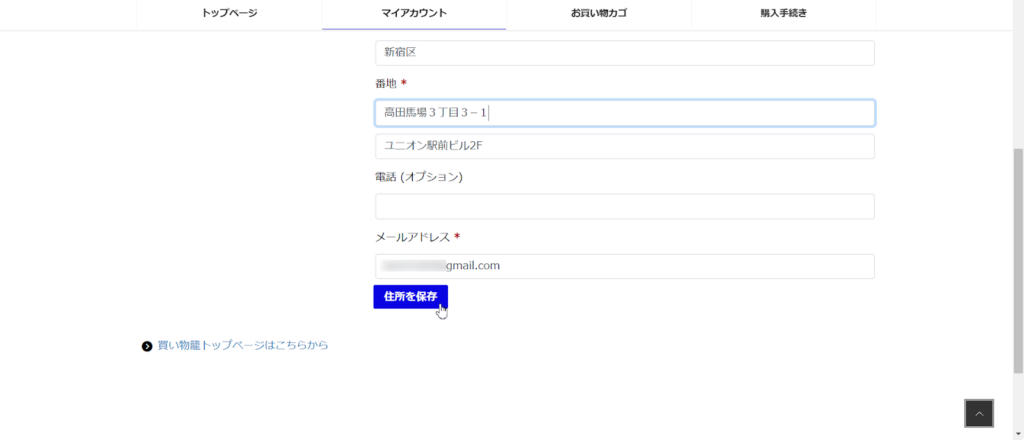Click the 番地 field with 高田馬場3丁目3-1
Screen dimensions: 1024x440
(624, 113)
